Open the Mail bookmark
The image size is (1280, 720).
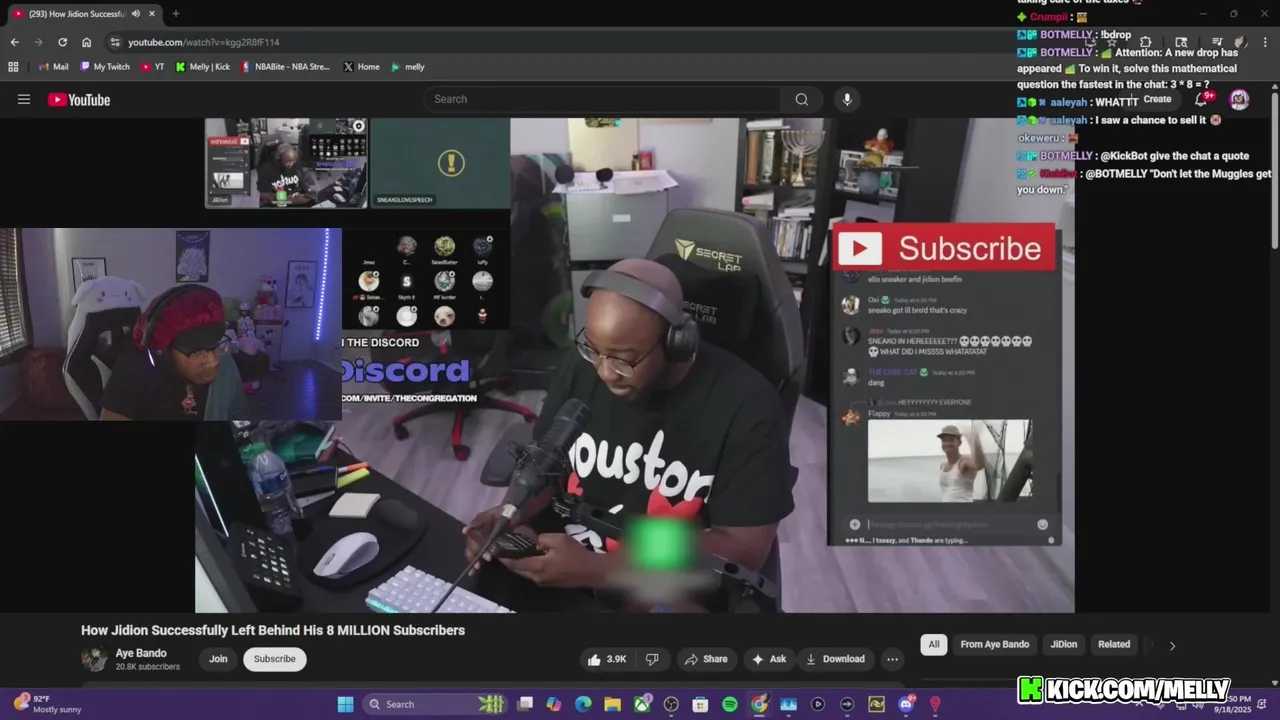pos(54,67)
